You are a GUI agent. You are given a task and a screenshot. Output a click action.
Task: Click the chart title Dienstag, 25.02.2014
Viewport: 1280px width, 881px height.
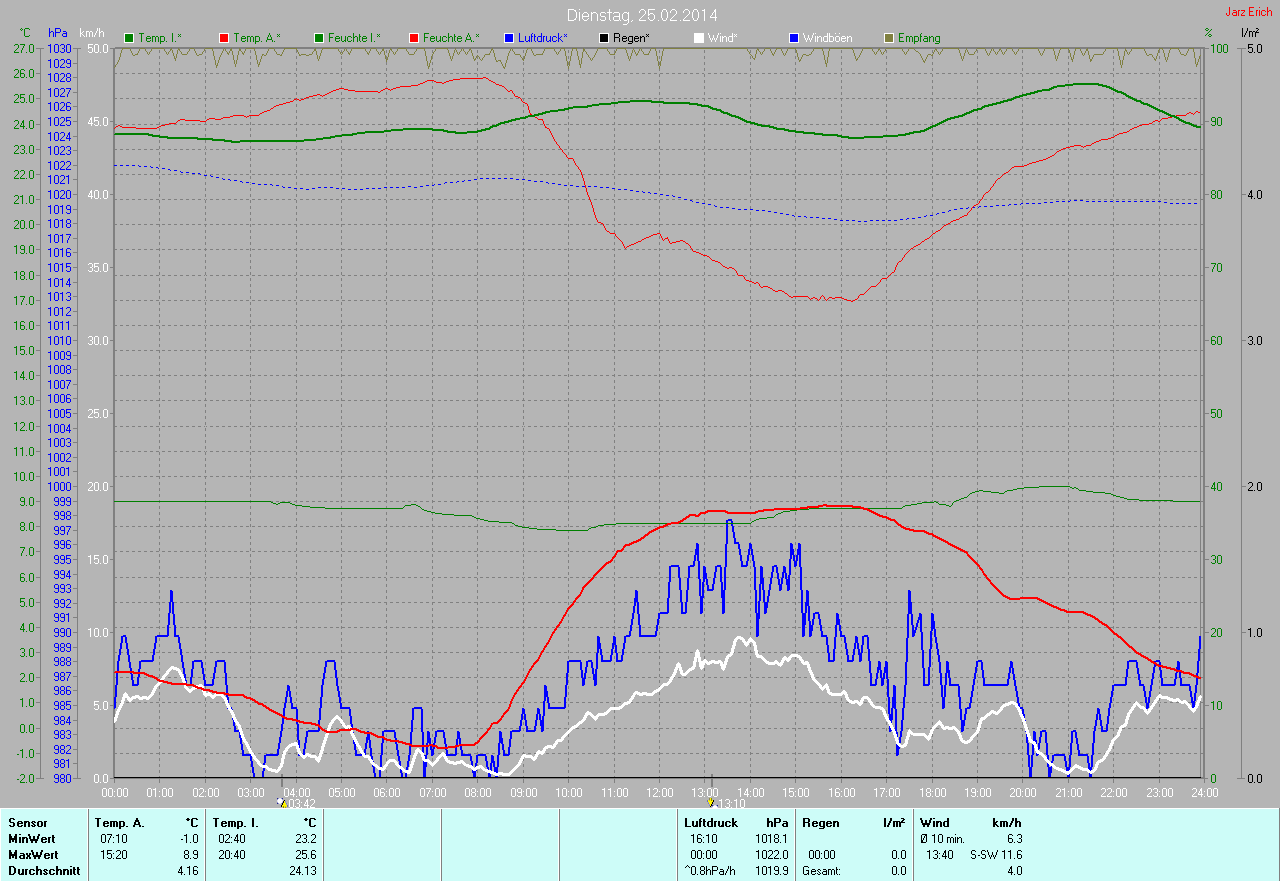click(x=642, y=15)
